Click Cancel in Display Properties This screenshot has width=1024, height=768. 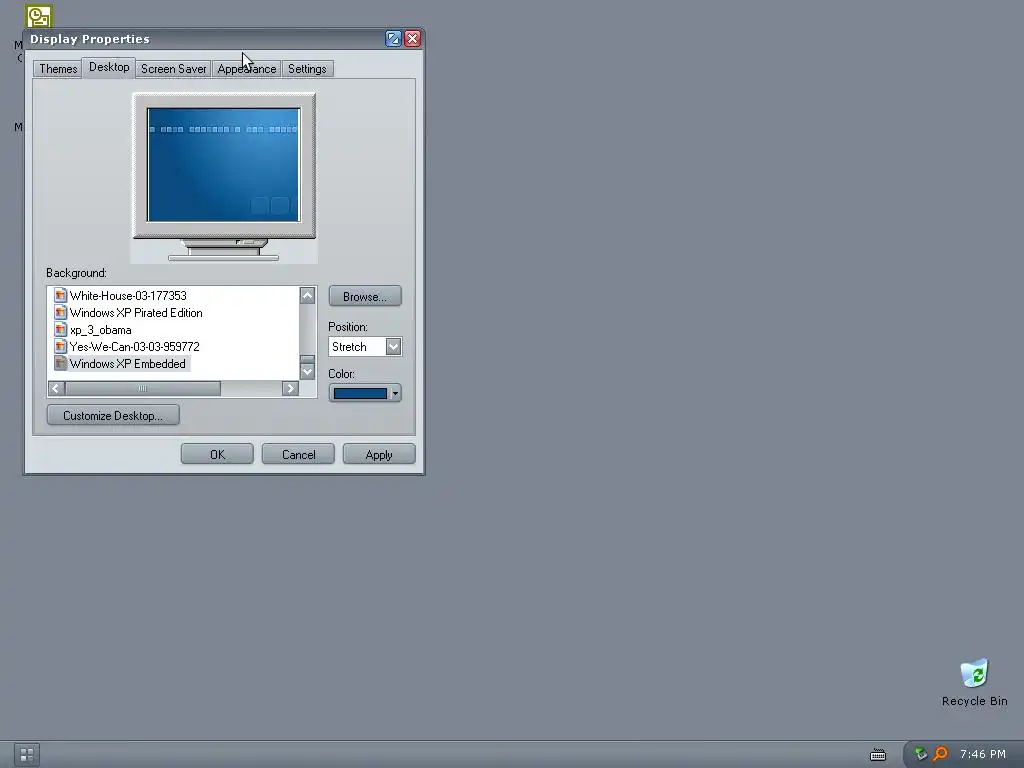(298, 455)
